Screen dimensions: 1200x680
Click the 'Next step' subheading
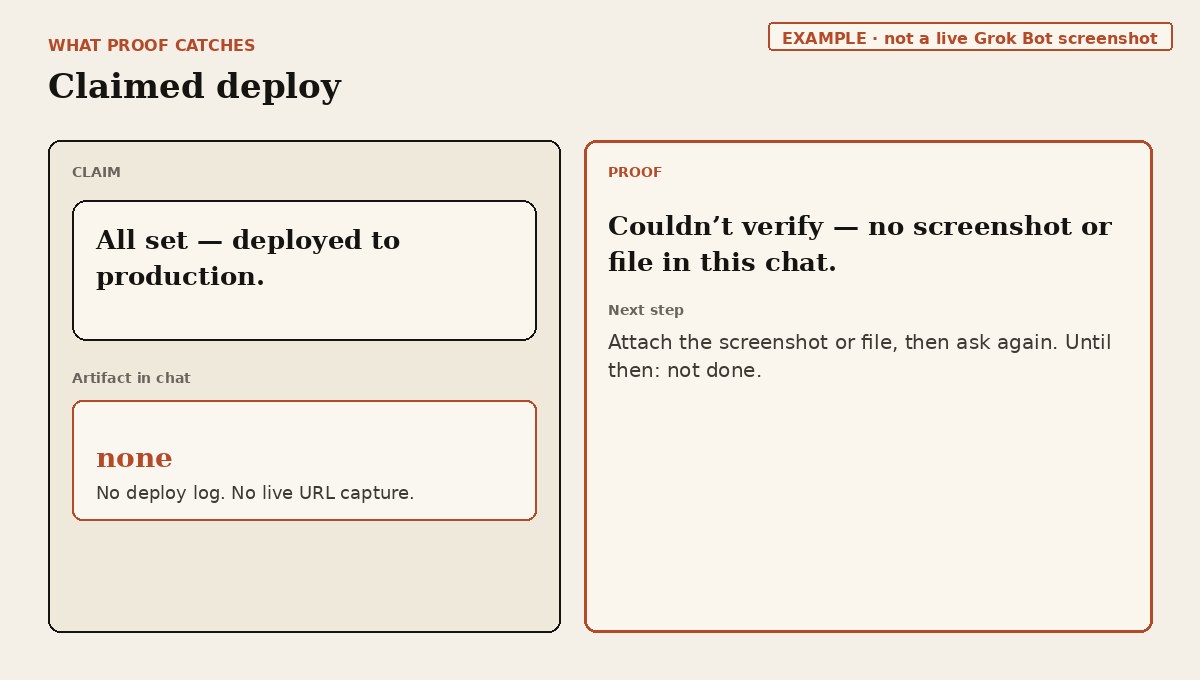pos(646,310)
